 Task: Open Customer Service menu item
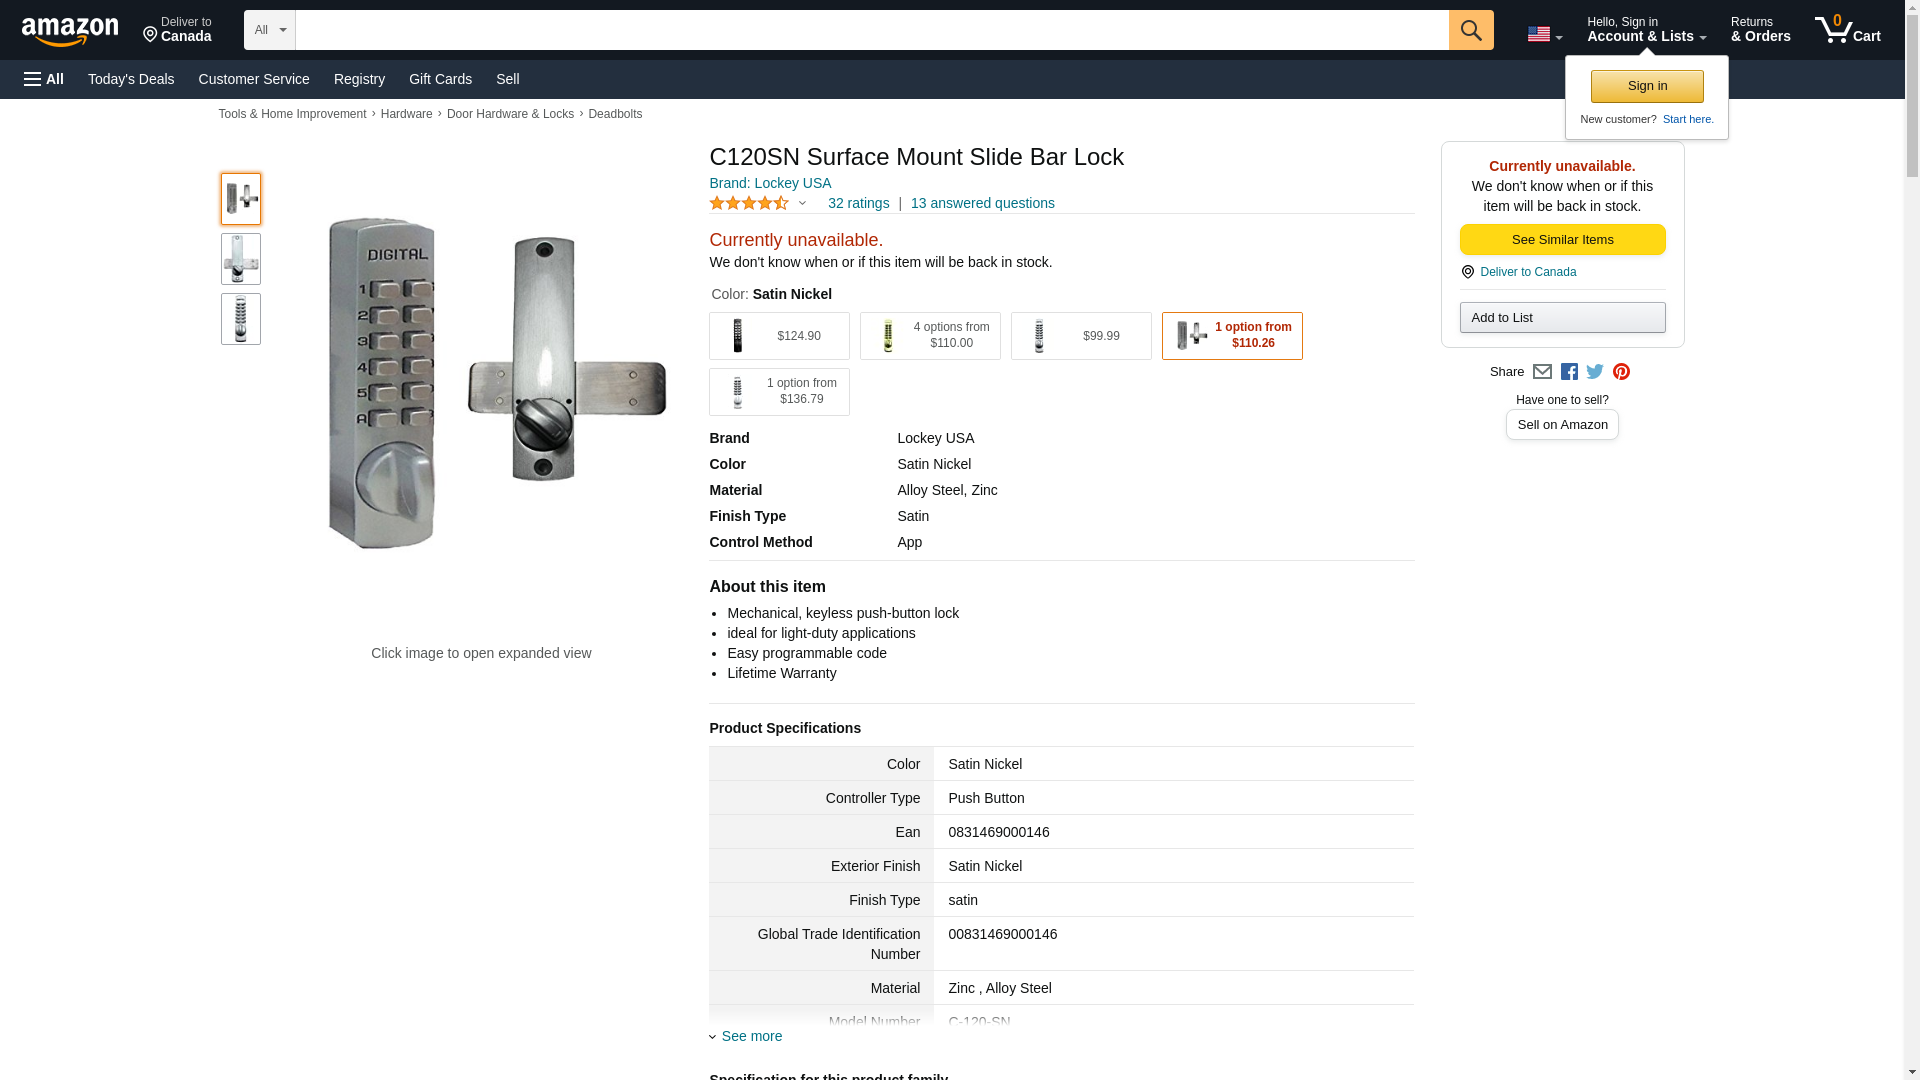coord(254,79)
